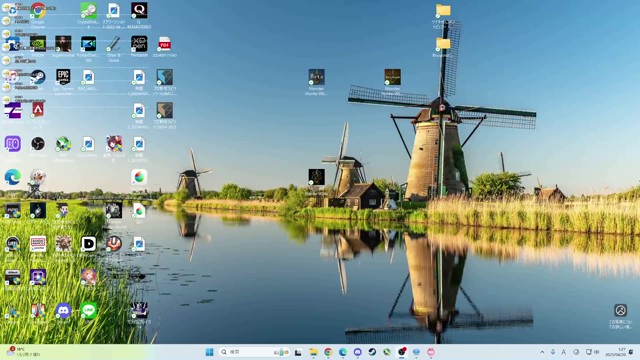
Task: Open the purple Z game shortcut
Action: [x=13, y=110]
